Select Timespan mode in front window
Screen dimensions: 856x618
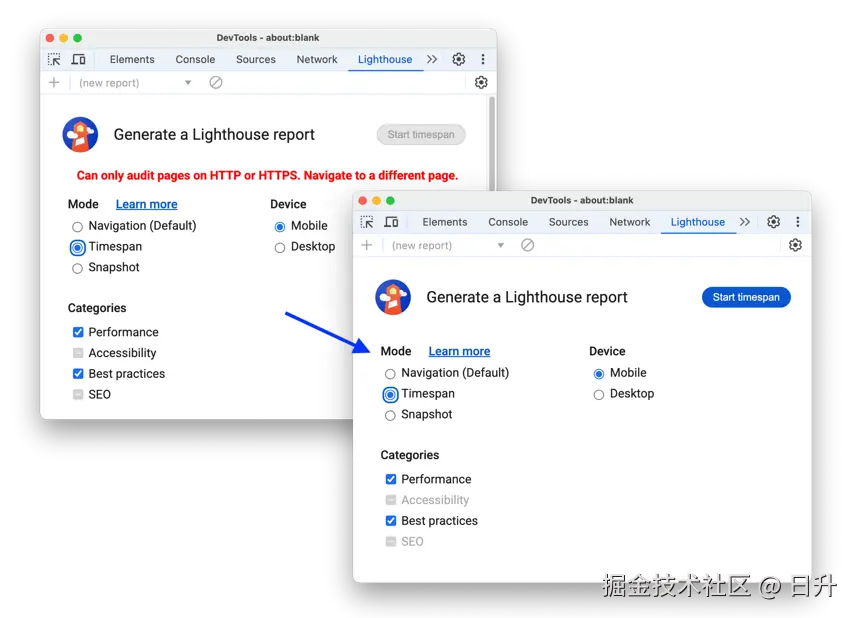point(390,394)
